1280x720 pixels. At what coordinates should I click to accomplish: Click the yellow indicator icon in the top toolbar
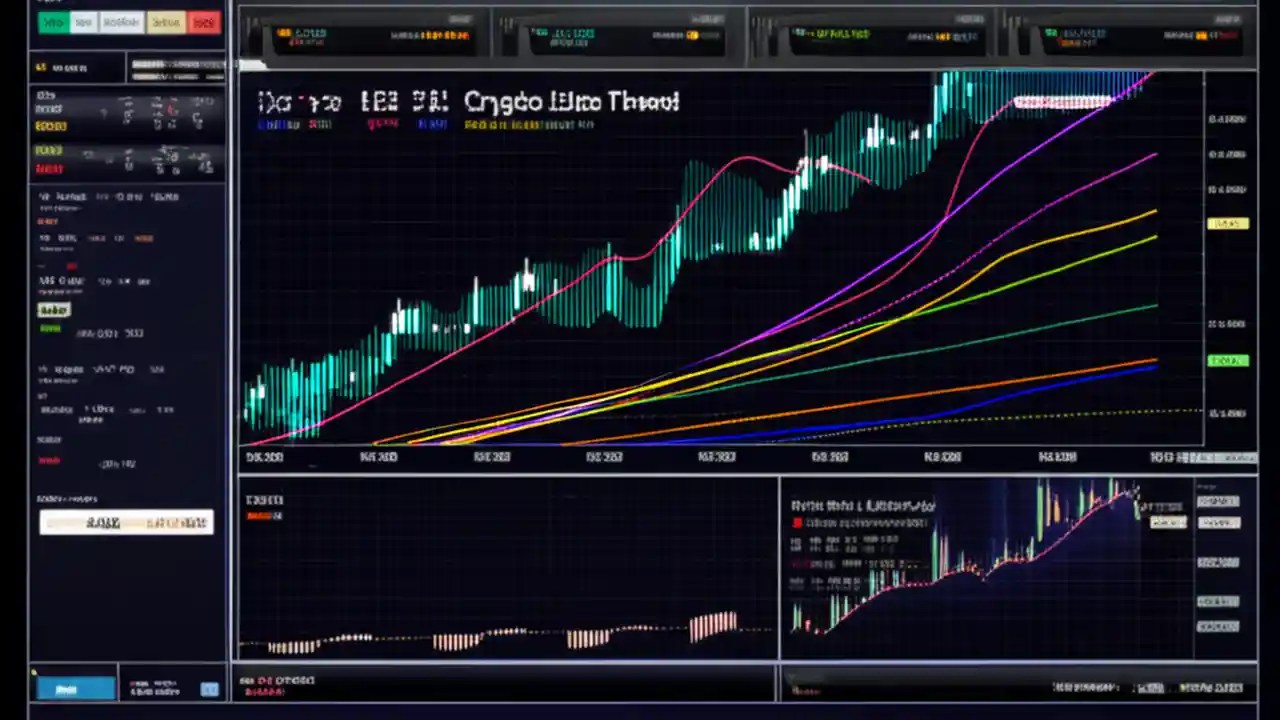click(x=166, y=22)
